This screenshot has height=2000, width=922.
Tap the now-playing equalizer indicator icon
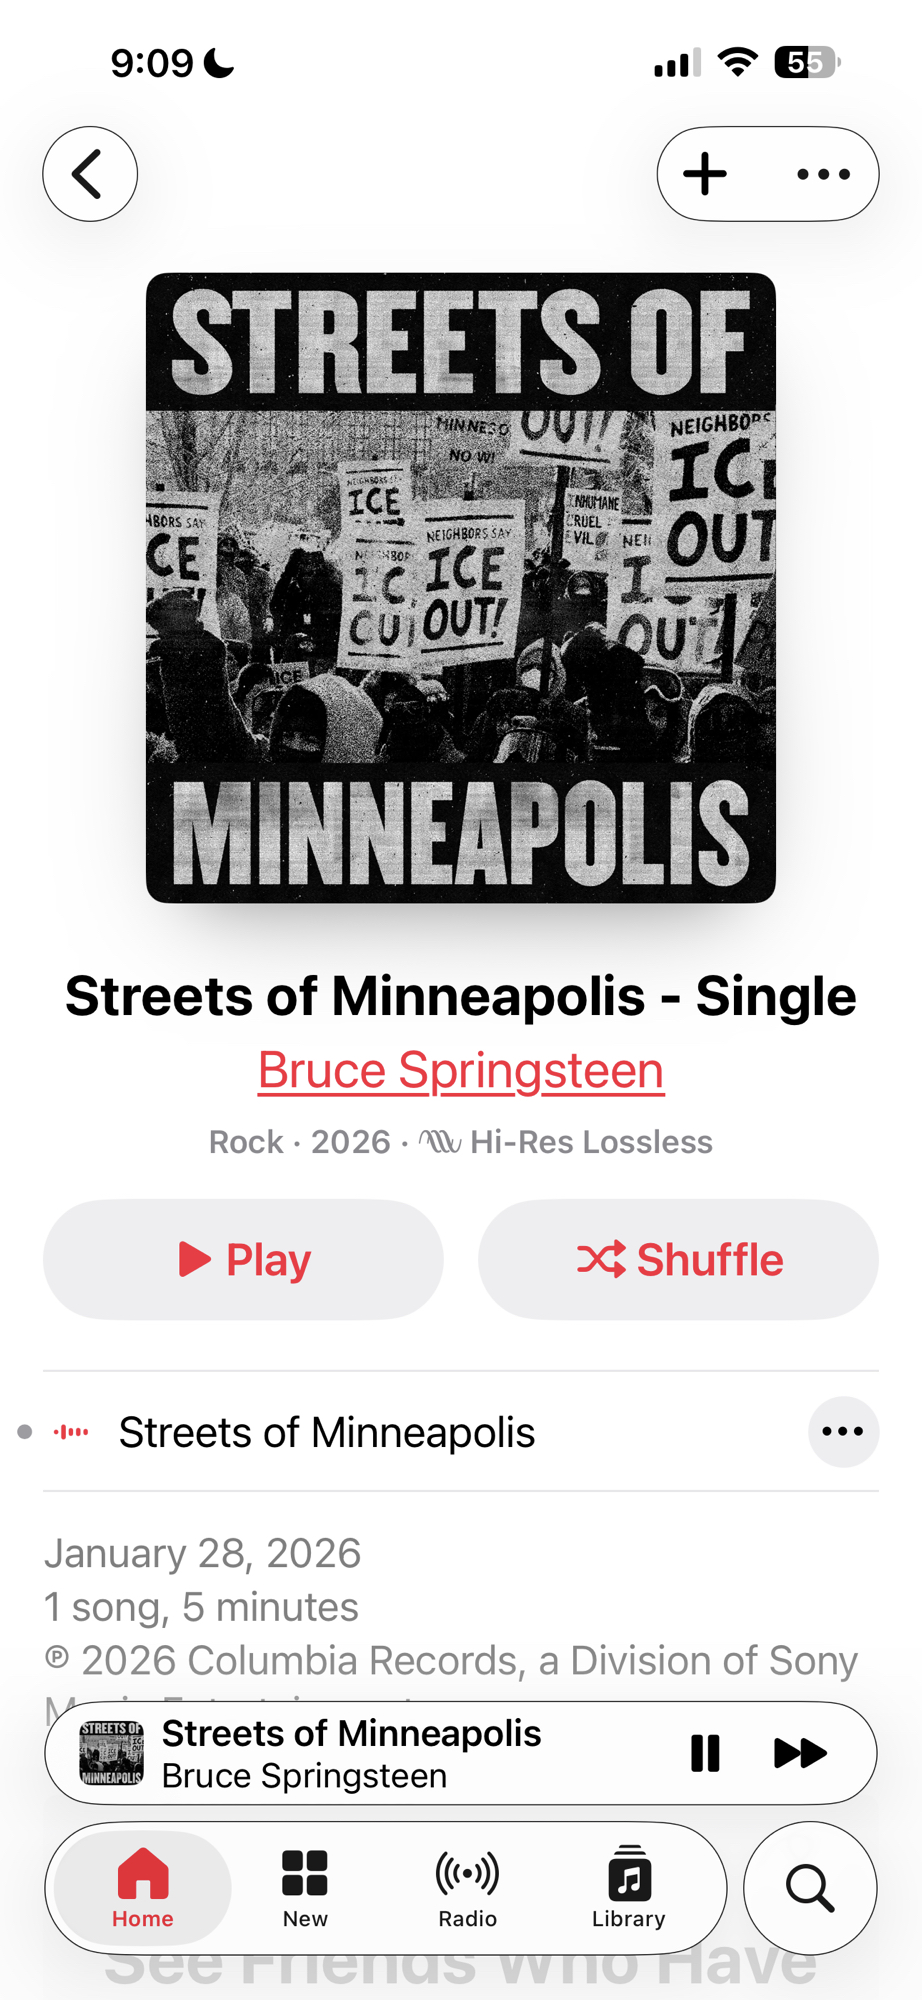[x=71, y=1432]
